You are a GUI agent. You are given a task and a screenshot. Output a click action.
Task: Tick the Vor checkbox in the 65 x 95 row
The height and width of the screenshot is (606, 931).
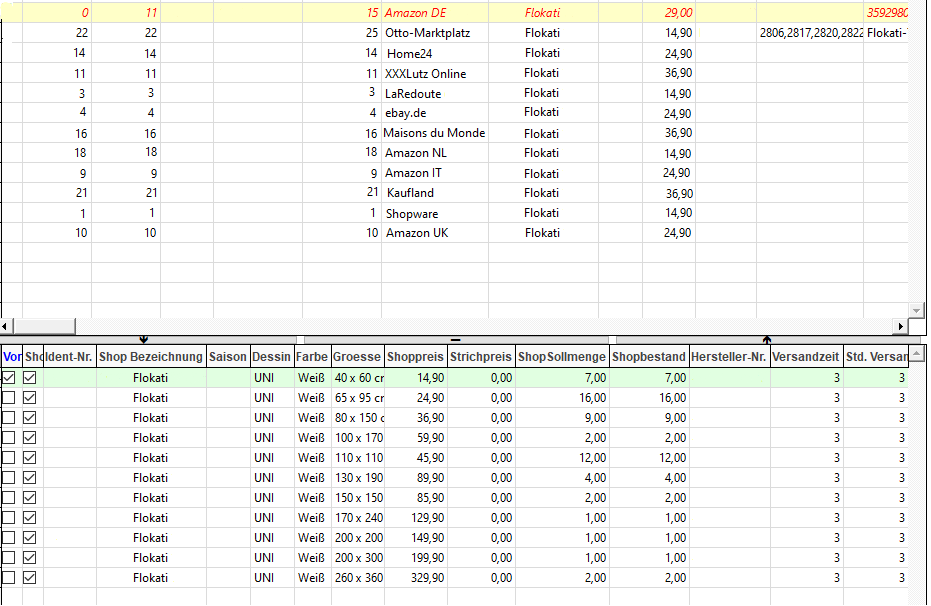(9, 398)
